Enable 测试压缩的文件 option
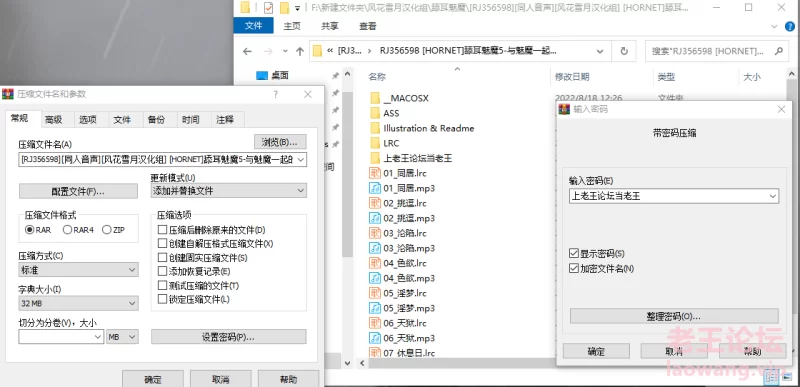This screenshot has width=800, height=387. tap(162, 286)
